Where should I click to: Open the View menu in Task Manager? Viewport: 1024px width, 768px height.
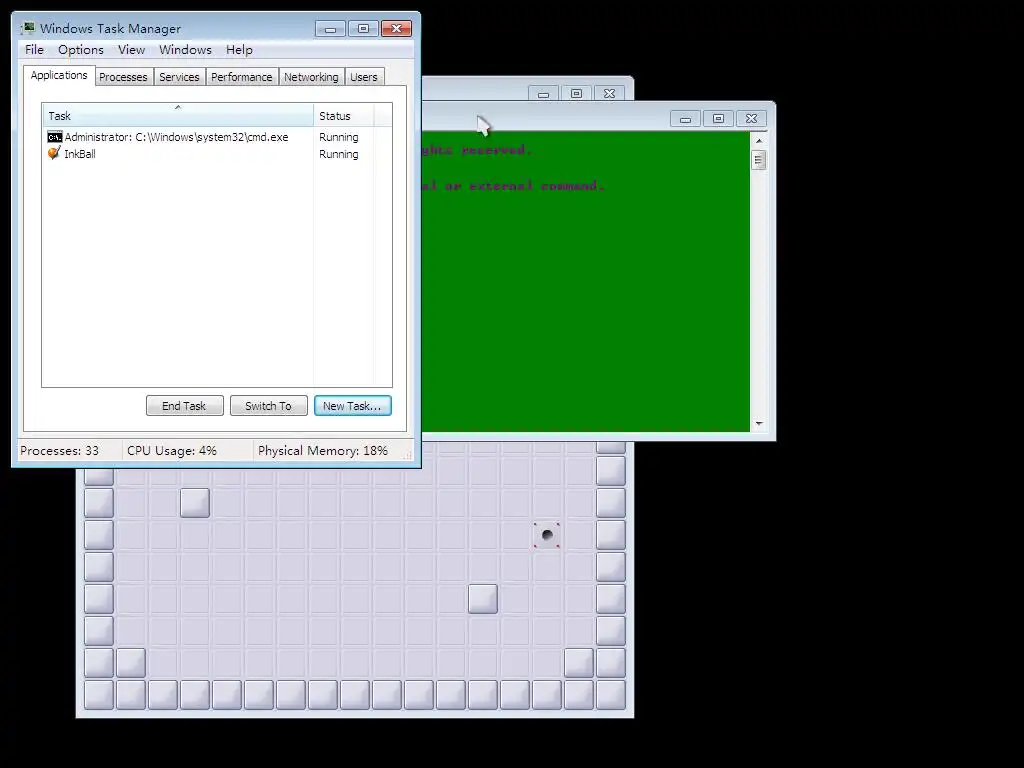(x=131, y=50)
